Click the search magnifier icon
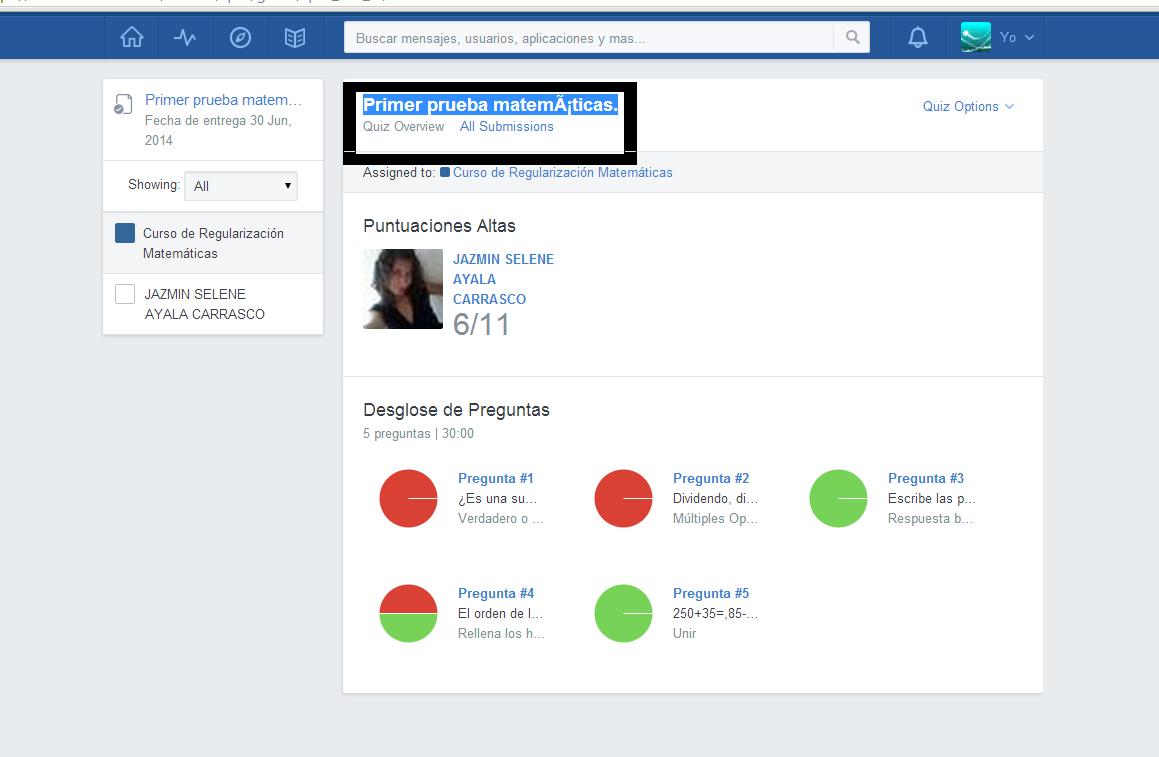The width and height of the screenshot is (1159, 757). [x=852, y=38]
